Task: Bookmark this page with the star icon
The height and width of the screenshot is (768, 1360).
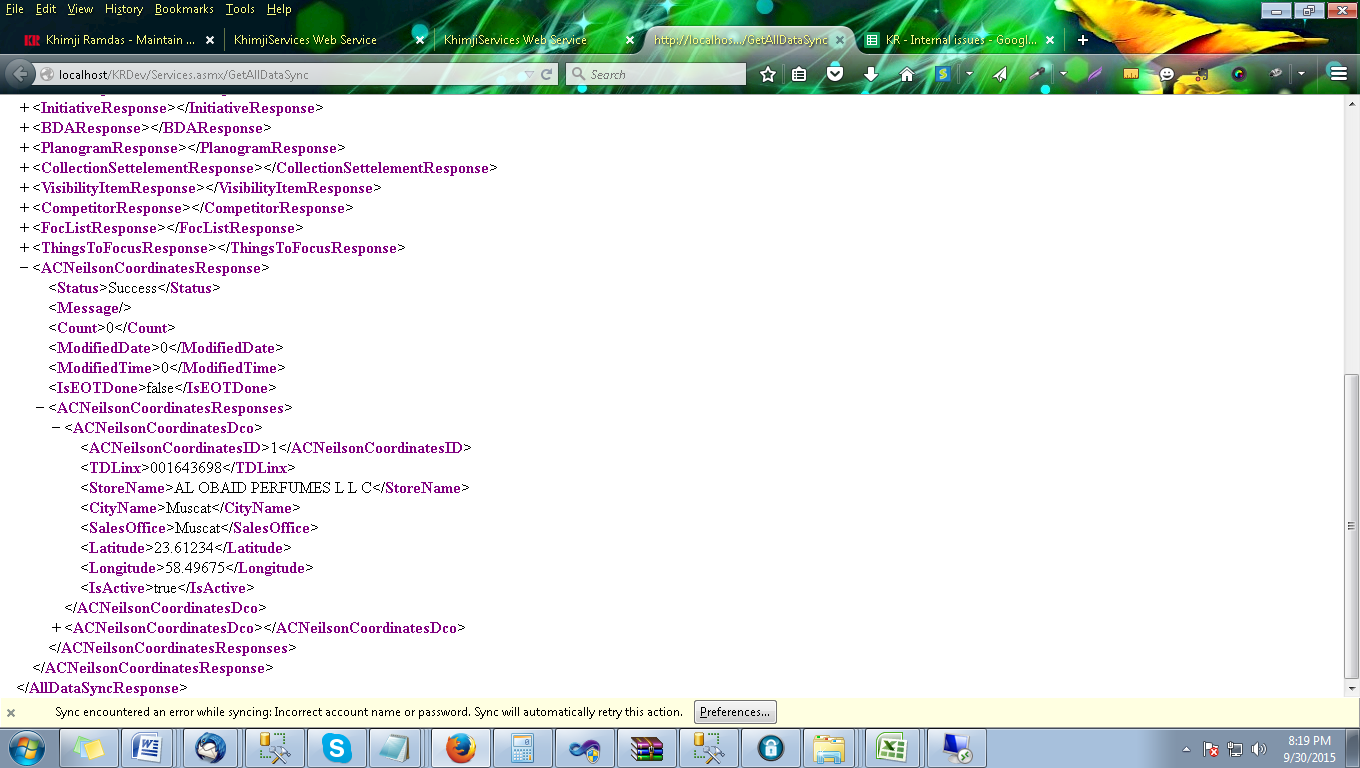Action: point(768,74)
